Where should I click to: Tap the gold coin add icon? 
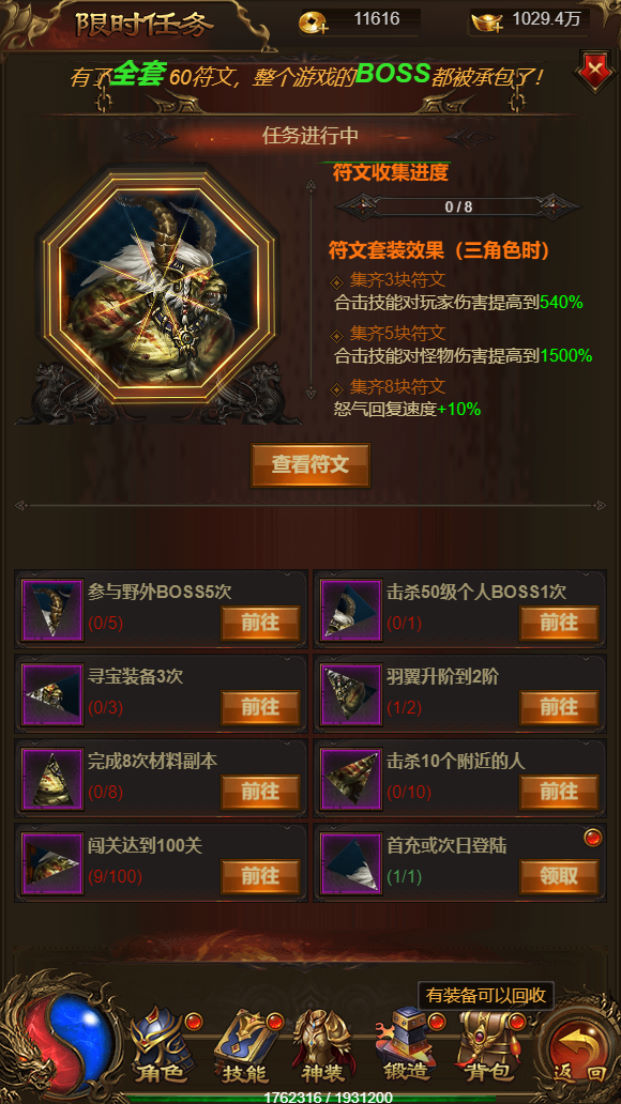pos(313,23)
